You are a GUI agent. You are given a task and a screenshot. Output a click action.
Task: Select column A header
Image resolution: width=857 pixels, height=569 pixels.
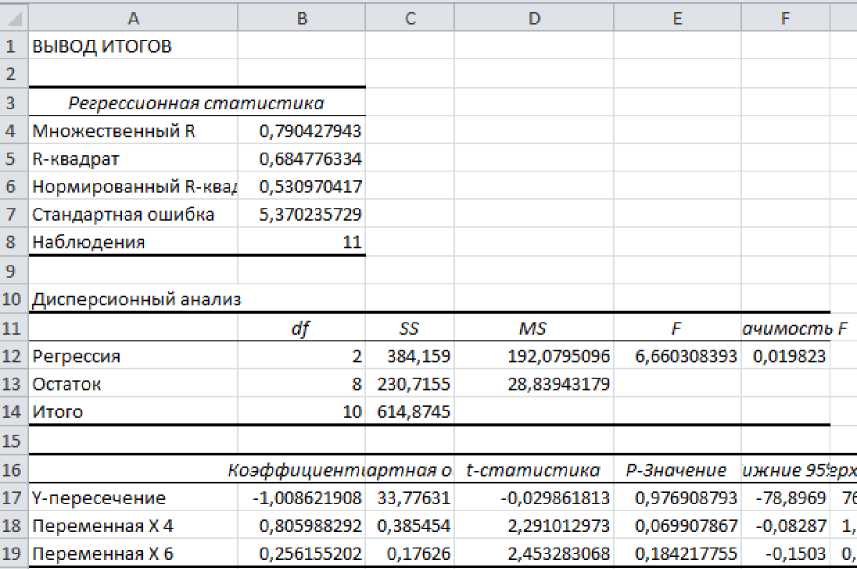click(133, 16)
